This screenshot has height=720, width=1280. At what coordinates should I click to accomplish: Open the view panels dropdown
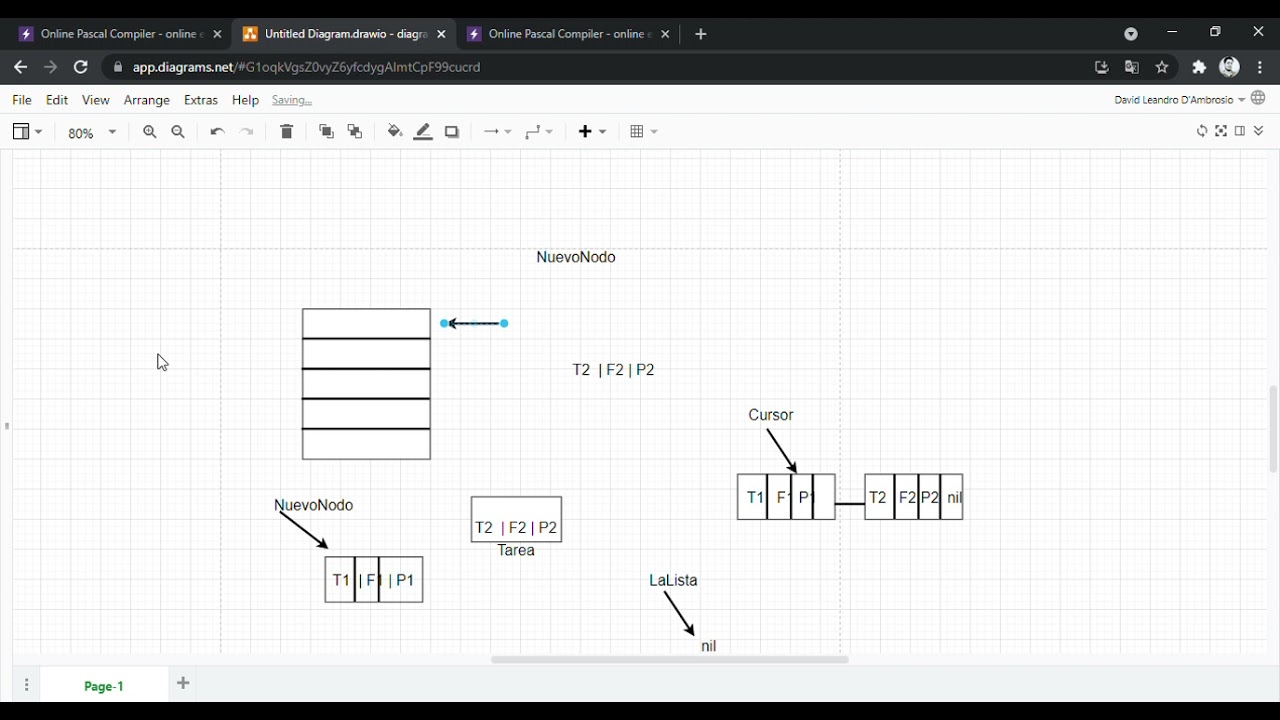coord(27,132)
